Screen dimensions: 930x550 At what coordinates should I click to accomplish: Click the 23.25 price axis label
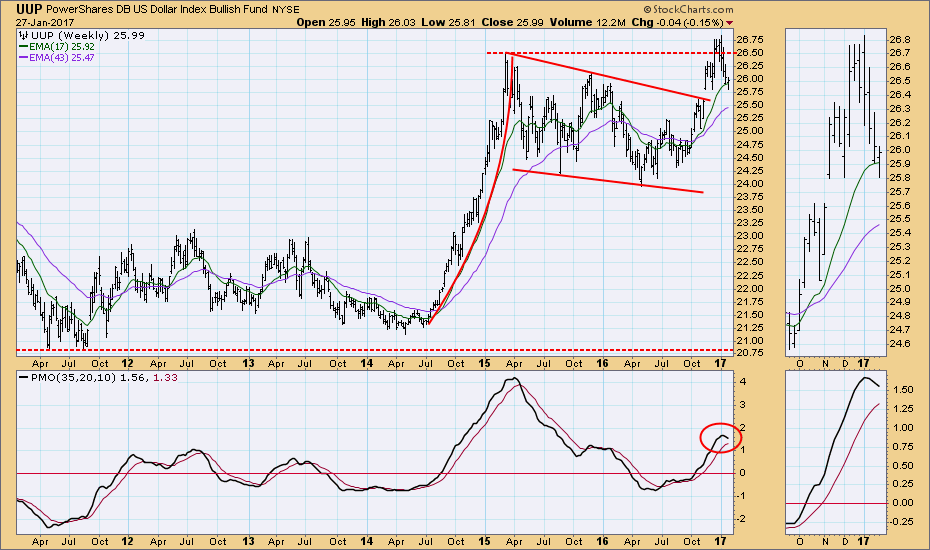(750, 223)
